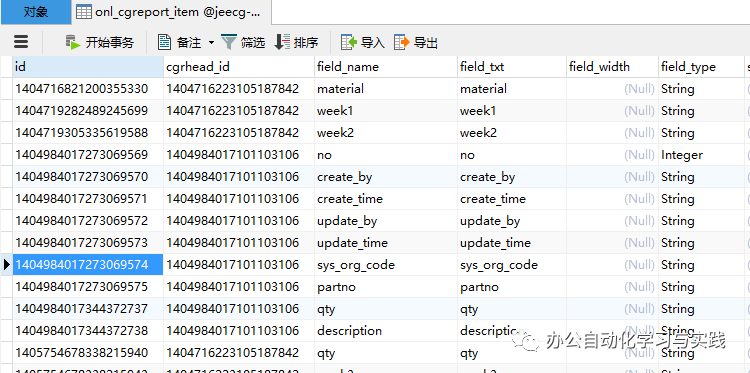
Task: Click (Null) field_width in week1 row
Action: (x=612, y=111)
